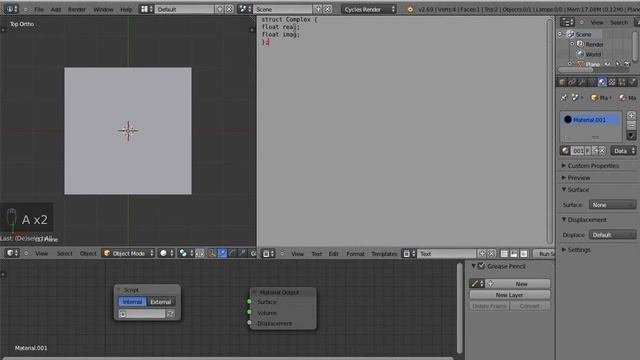Open the Help menu in the top bar
This screenshot has width=640, height=360.
[126, 9]
